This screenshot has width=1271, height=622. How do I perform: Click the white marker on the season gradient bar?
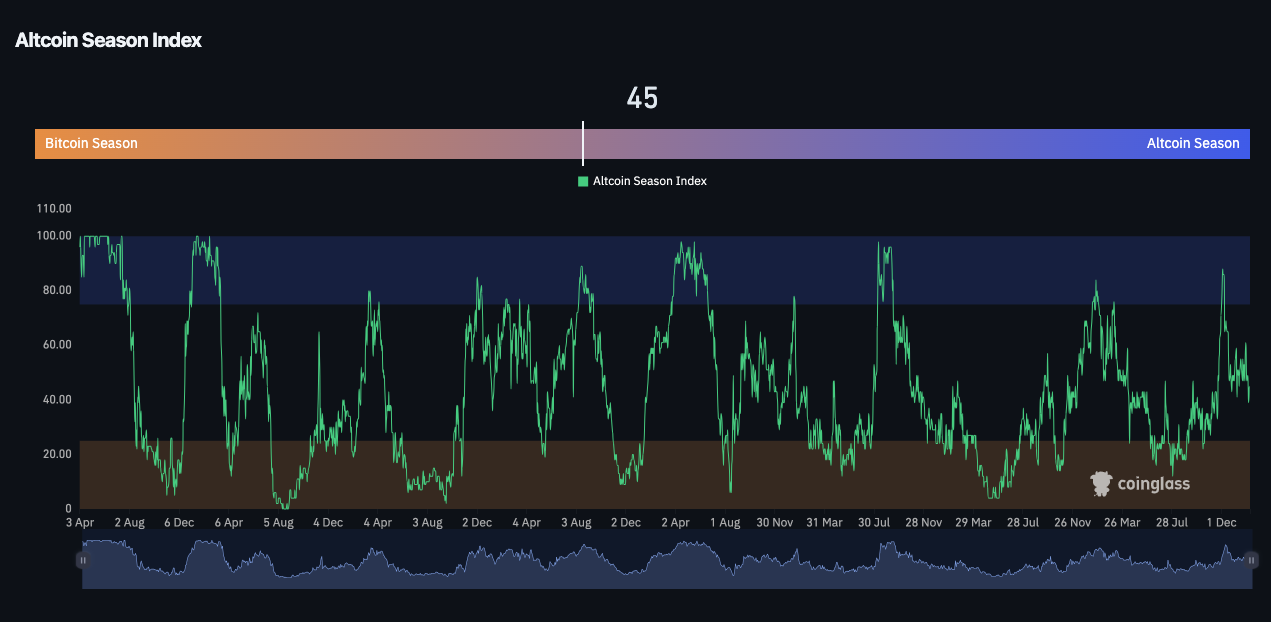[x=583, y=143]
